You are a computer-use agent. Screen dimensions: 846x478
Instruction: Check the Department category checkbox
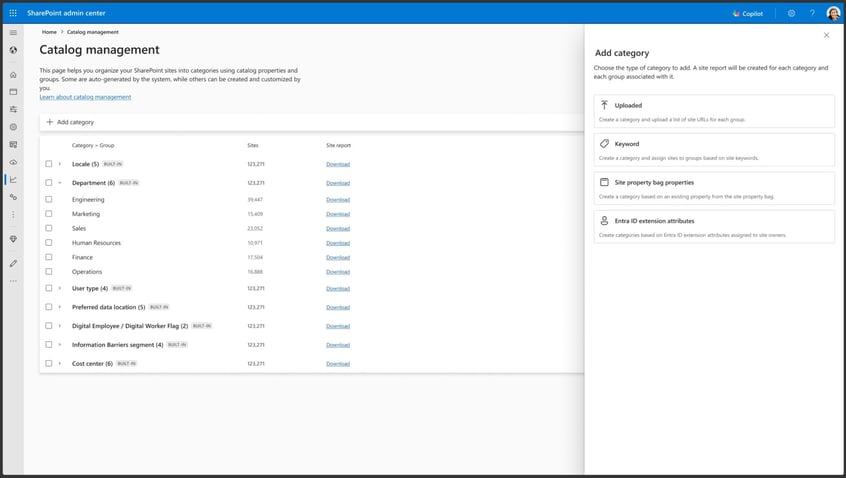click(49, 182)
